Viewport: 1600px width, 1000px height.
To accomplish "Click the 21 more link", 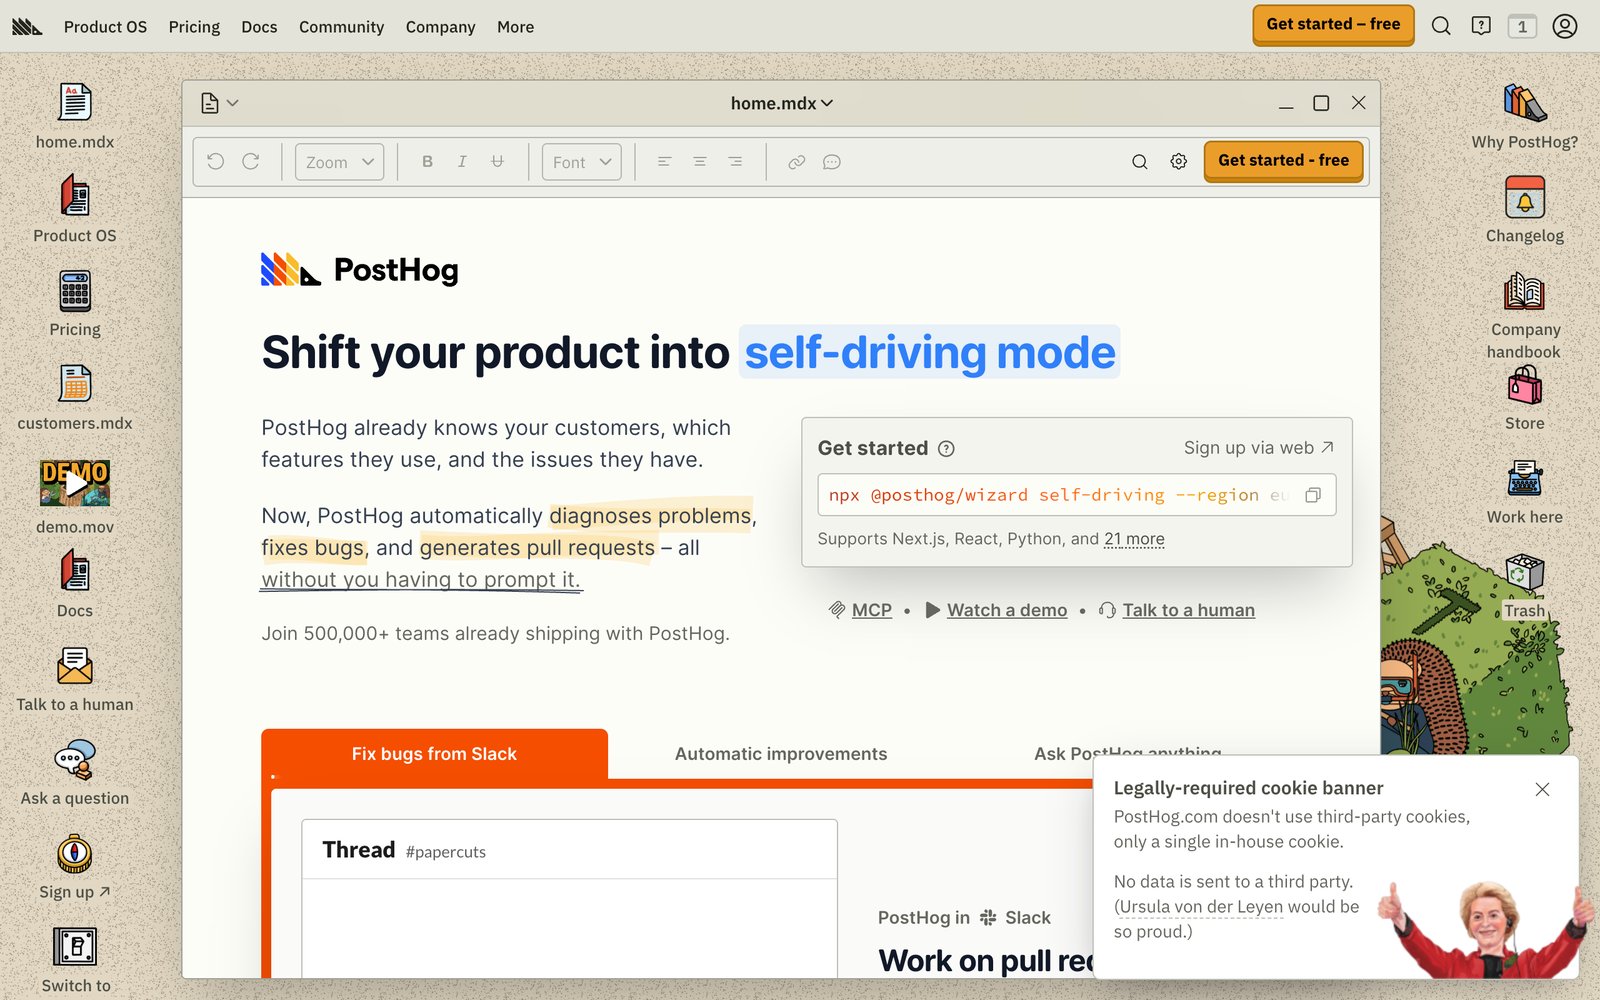I will click(x=1134, y=539).
